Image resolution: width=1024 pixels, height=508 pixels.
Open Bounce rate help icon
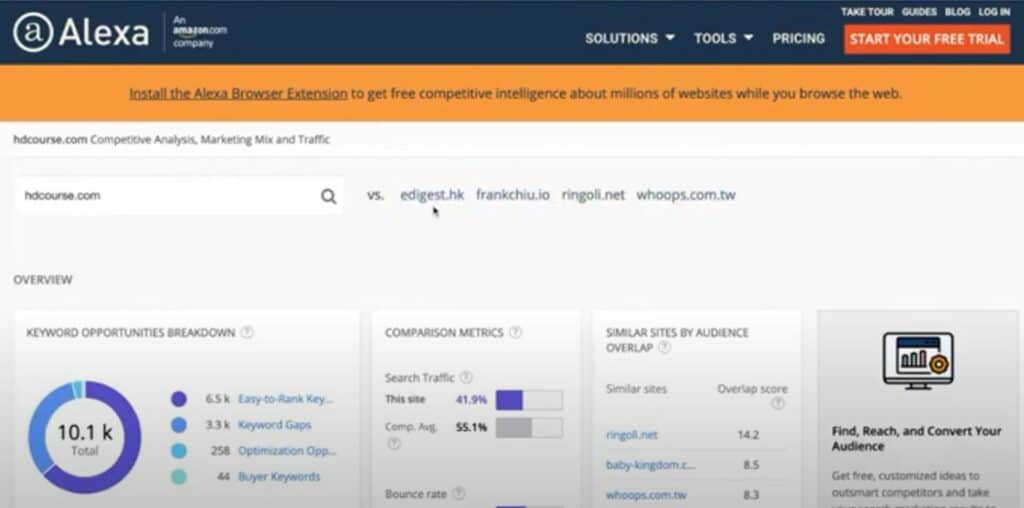pyautogui.click(x=459, y=494)
